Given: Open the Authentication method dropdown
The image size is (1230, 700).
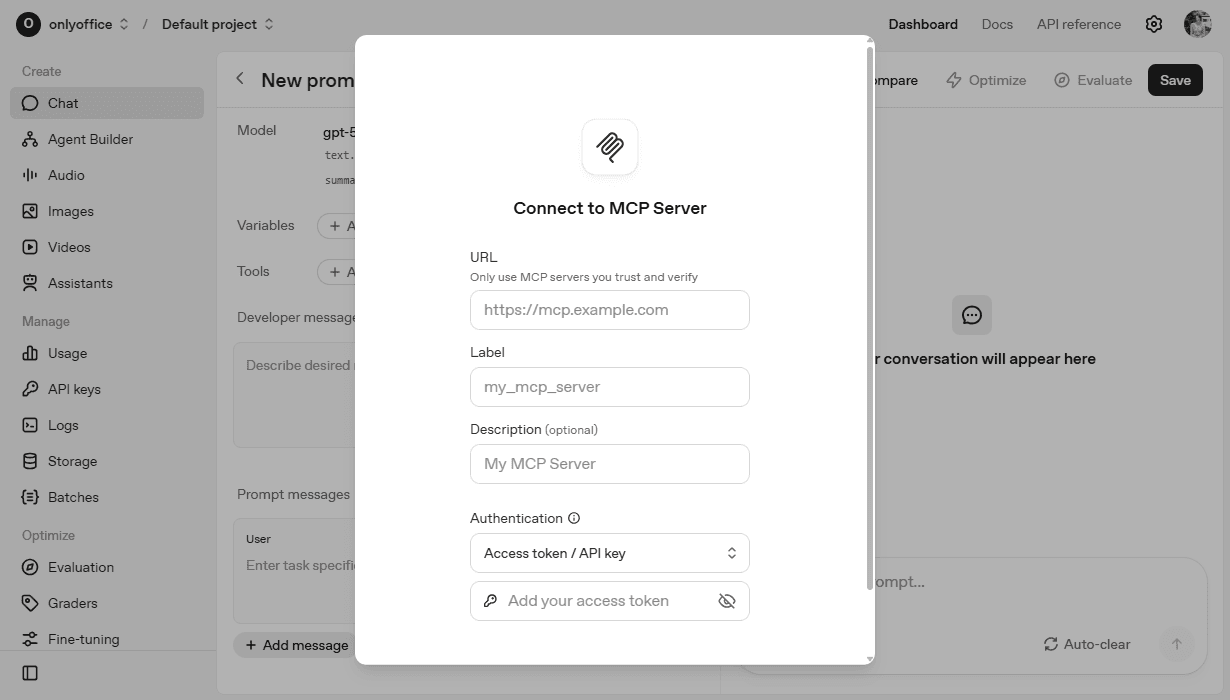Looking at the screenshot, I should (609, 552).
